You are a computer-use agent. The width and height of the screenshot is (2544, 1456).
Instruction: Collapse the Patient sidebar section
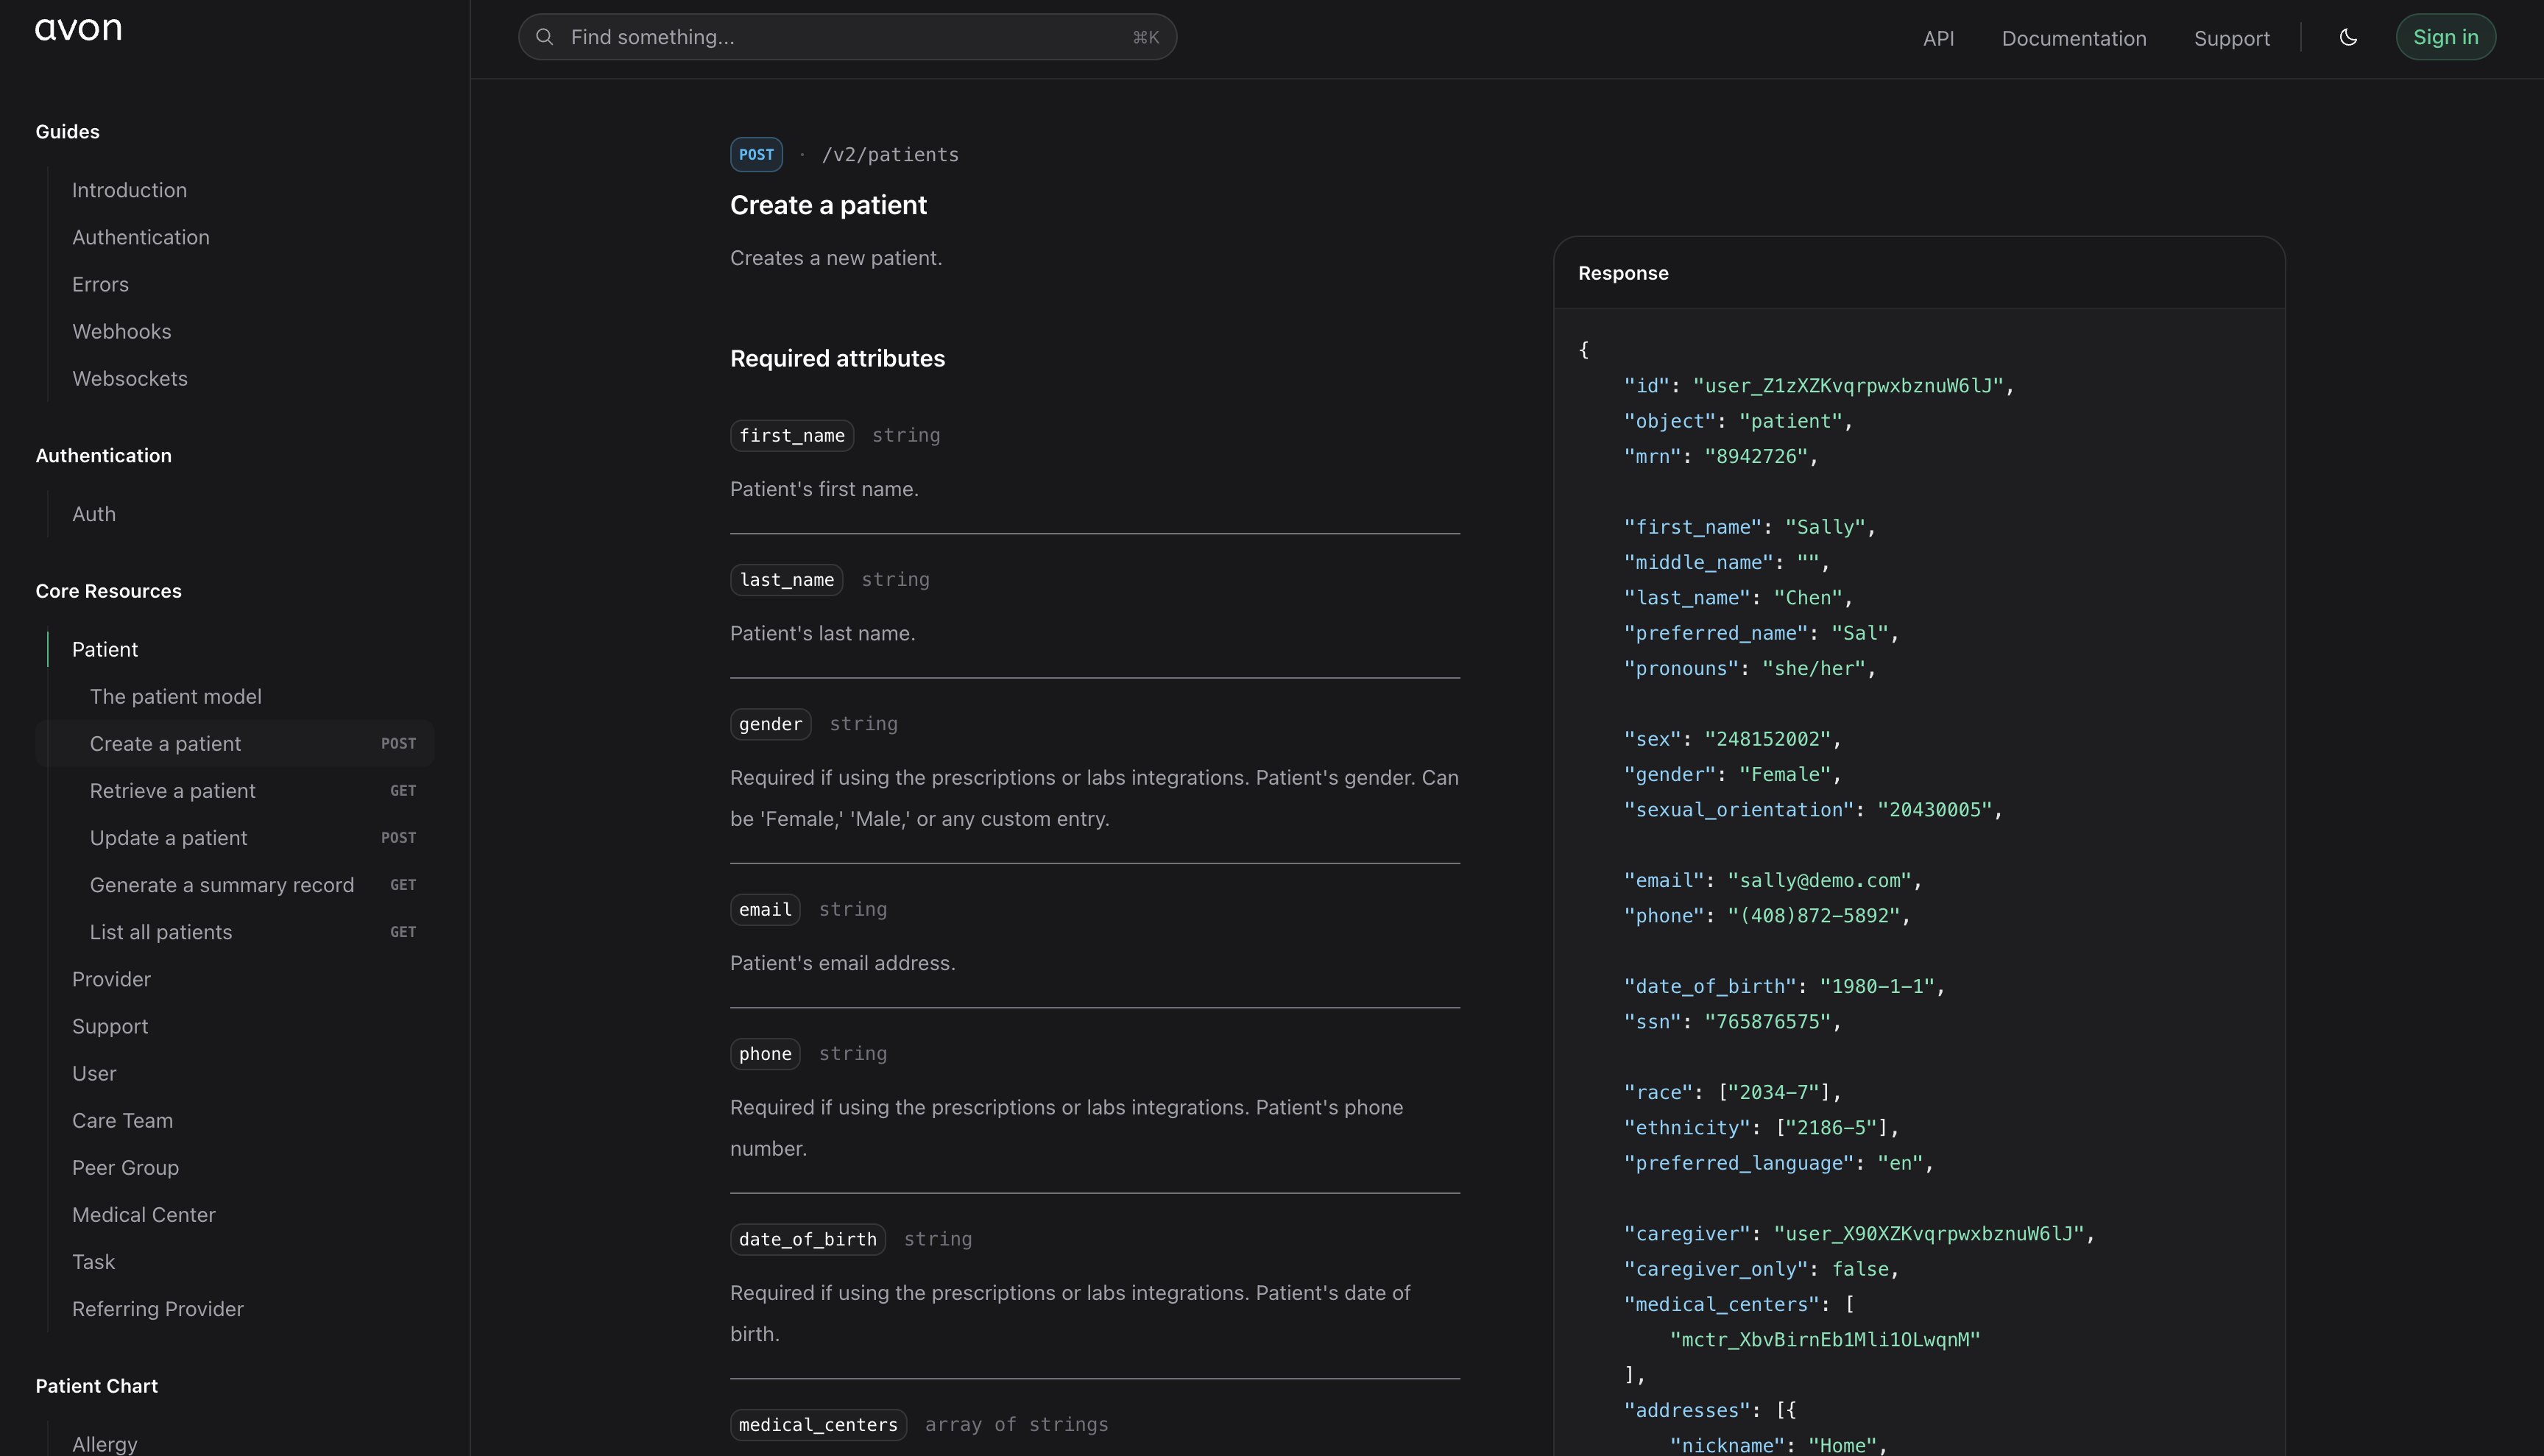(105, 649)
